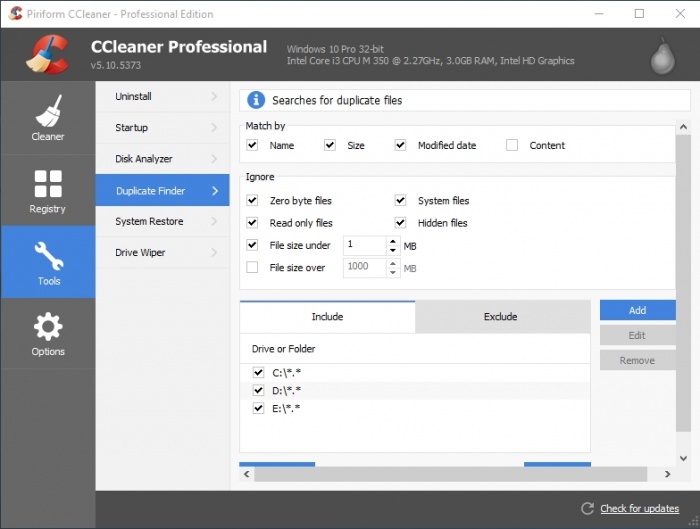
Task: Open the Options gear icon
Action: 47,326
